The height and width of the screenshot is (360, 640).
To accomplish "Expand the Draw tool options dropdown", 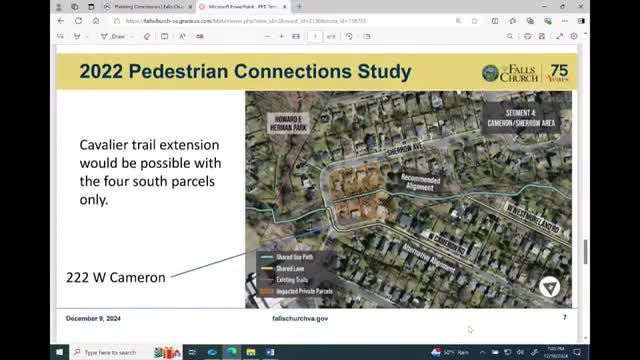I will pyautogui.click(x=132, y=36).
